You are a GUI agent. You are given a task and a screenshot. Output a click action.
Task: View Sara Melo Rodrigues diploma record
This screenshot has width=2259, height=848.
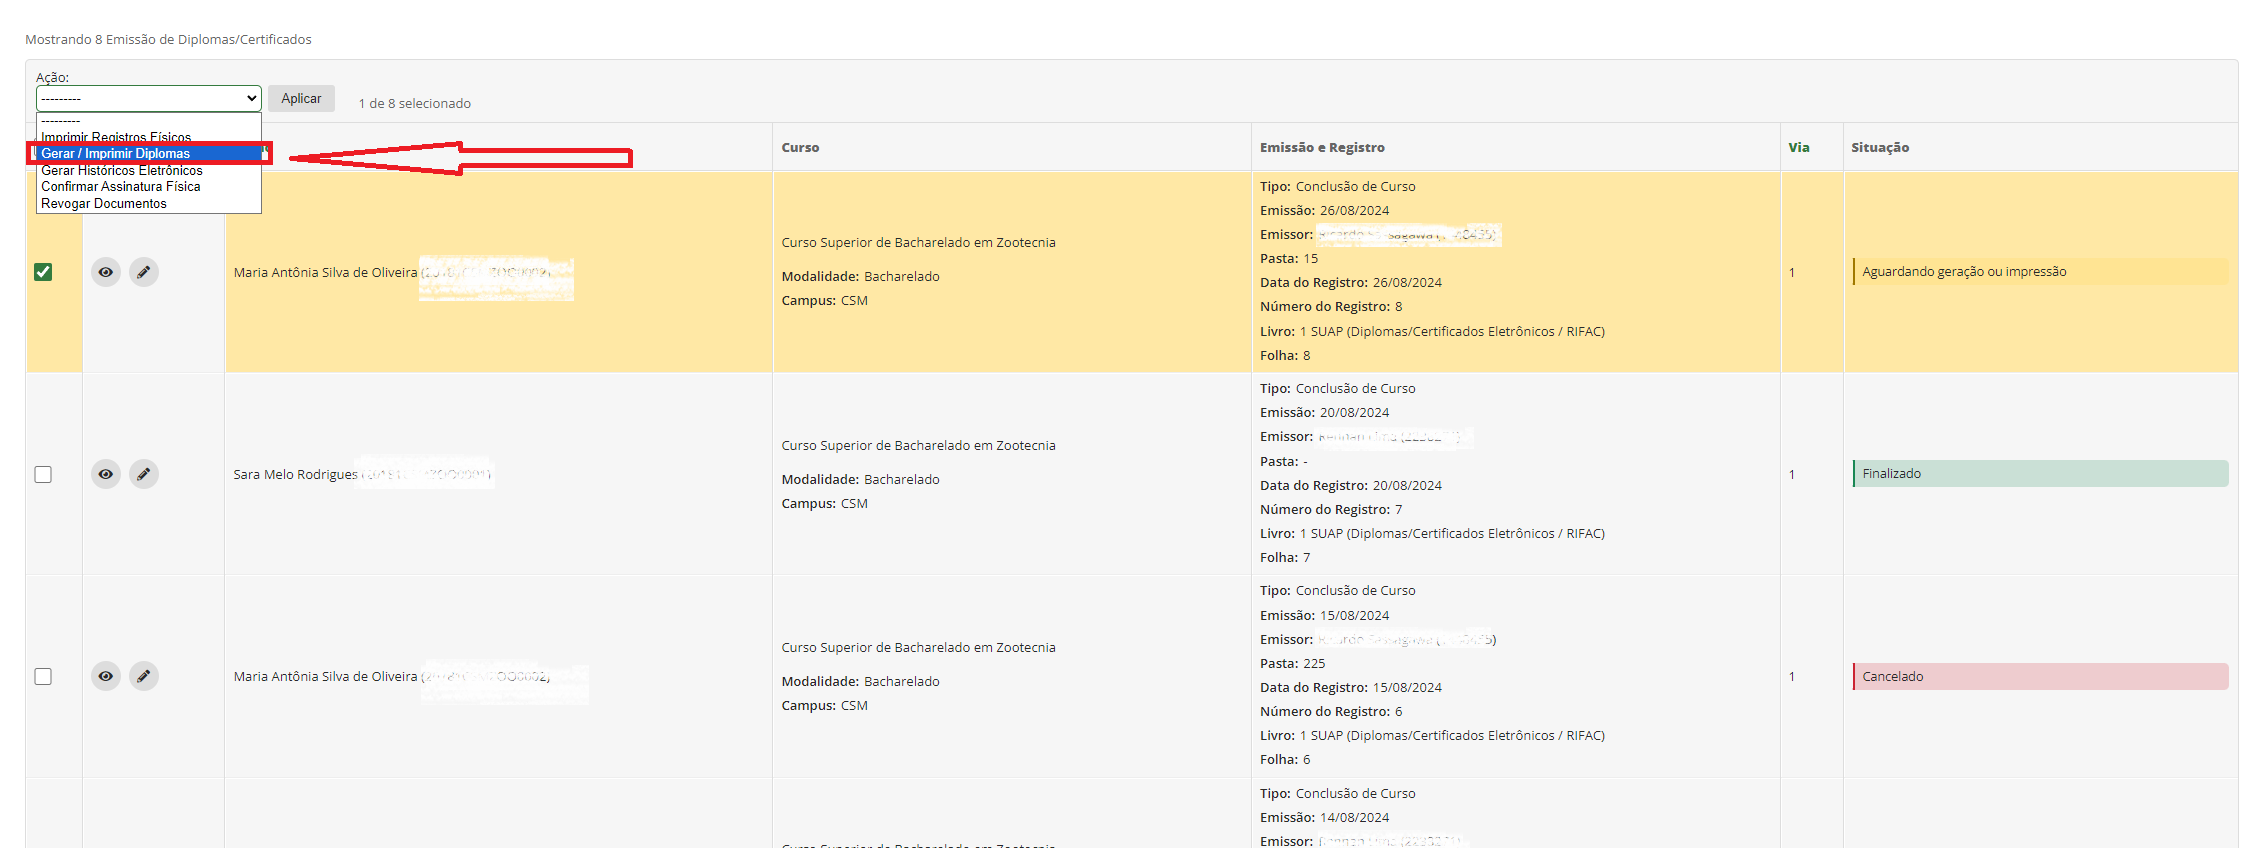pos(106,474)
